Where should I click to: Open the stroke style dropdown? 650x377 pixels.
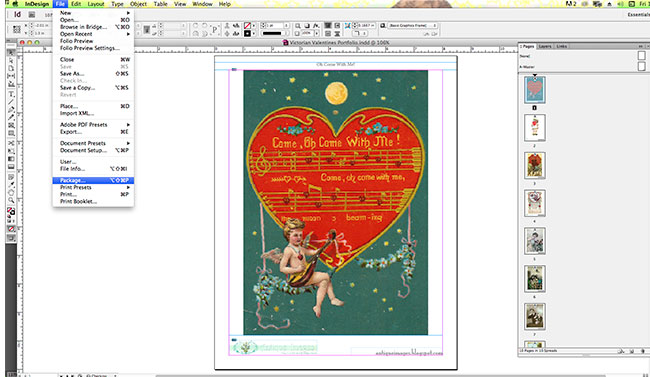click(275, 33)
